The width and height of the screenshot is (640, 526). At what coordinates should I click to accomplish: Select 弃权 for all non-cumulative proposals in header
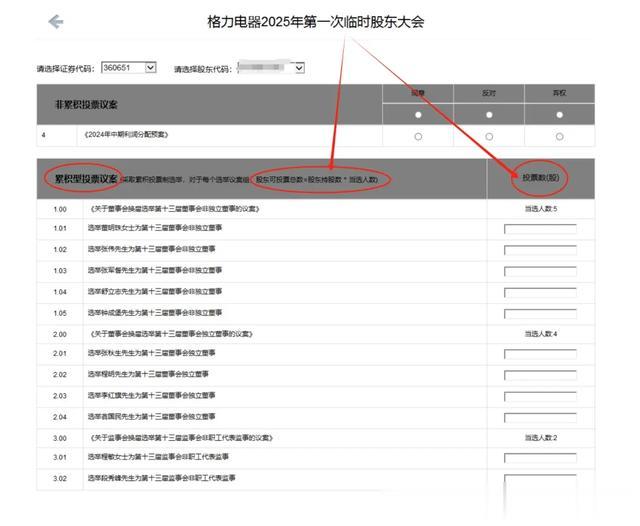point(560,115)
